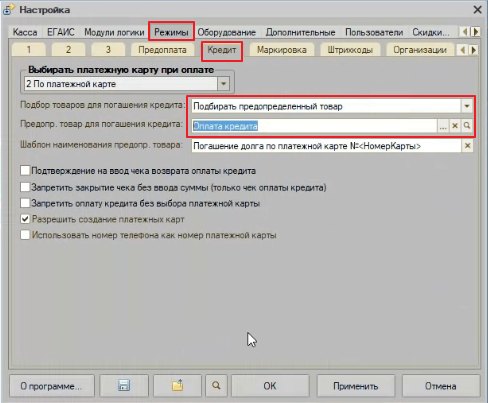Open the Подбор товаров для погашения dropdown arrow
The height and width of the screenshot is (403, 488).
pyautogui.click(x=467, y=106)
